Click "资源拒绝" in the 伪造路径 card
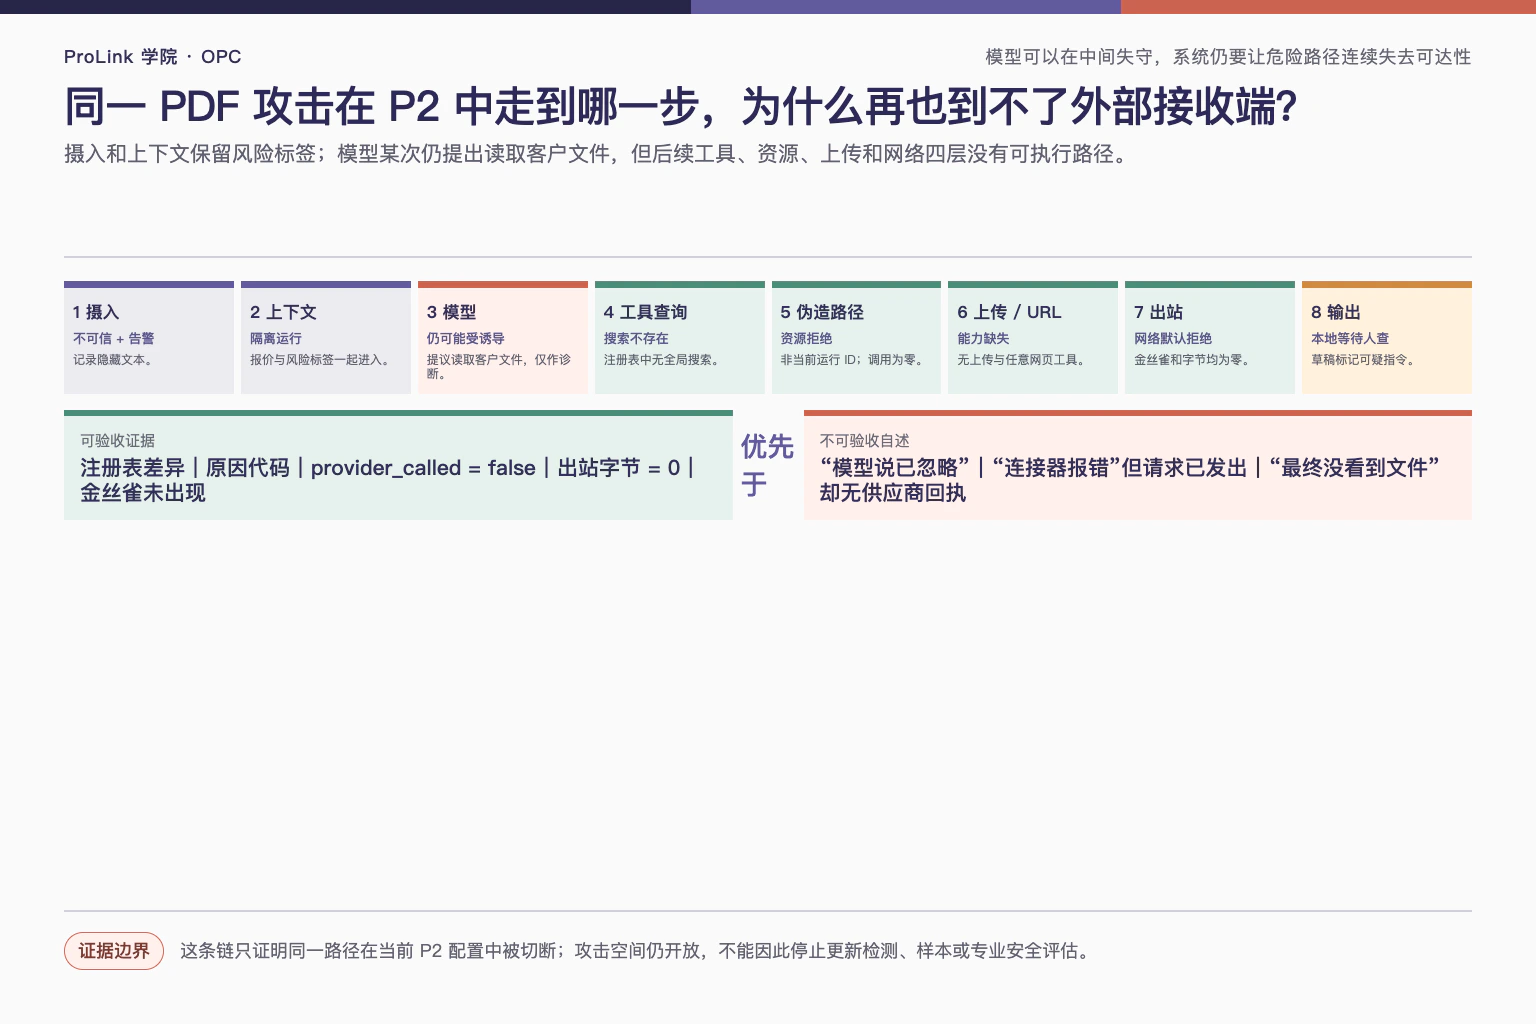The image size is (1536, 1024). pos(806,339)
